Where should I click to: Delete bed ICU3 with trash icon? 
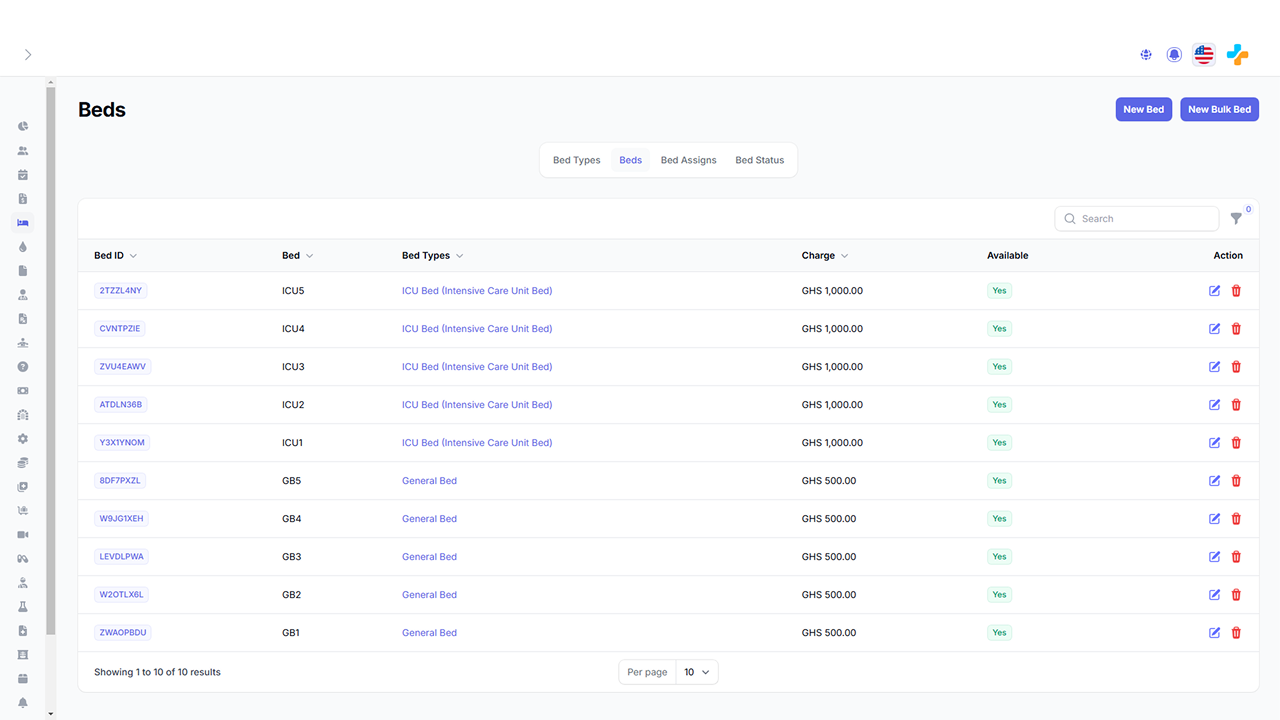(x=1236, y=367)
